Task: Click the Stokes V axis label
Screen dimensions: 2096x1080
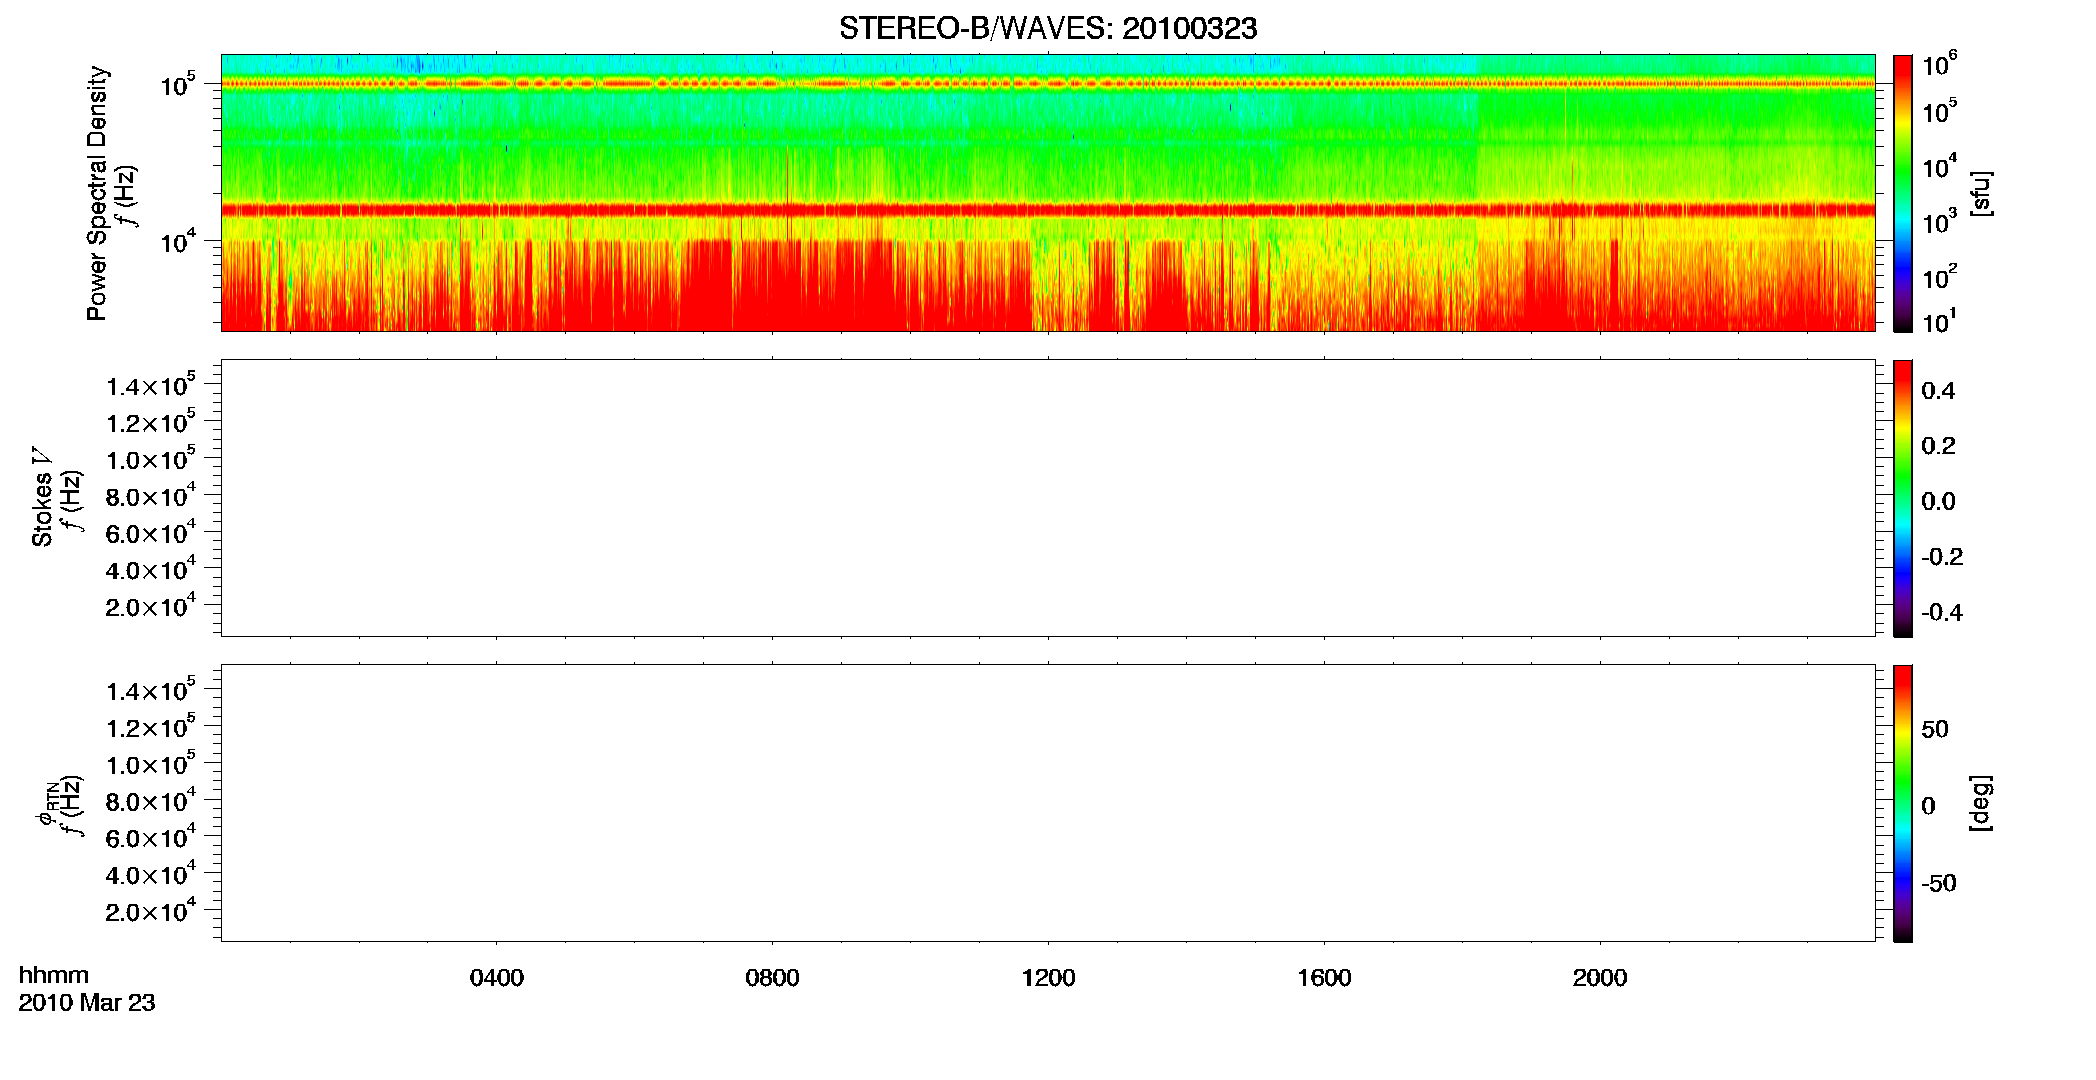Action: (42, 498)
